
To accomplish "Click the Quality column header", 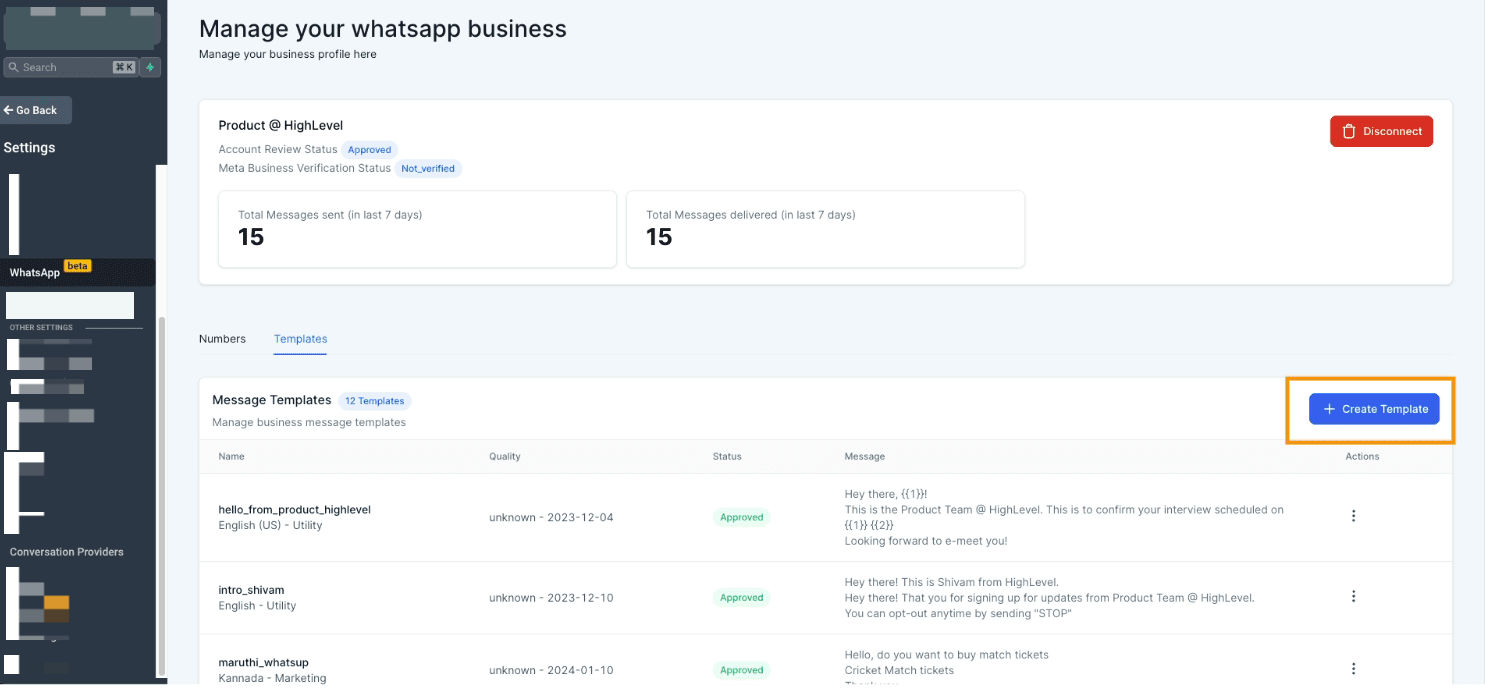I will pos(504,456).
